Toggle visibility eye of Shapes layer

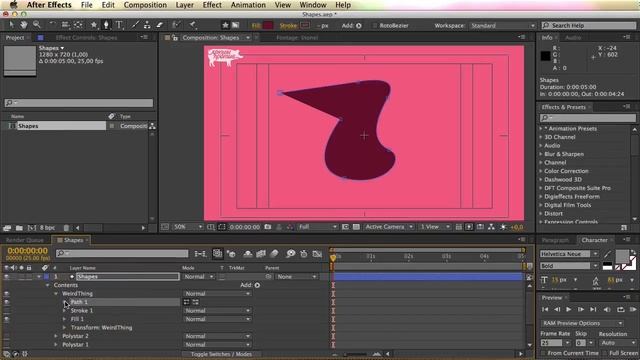[7, 277]
